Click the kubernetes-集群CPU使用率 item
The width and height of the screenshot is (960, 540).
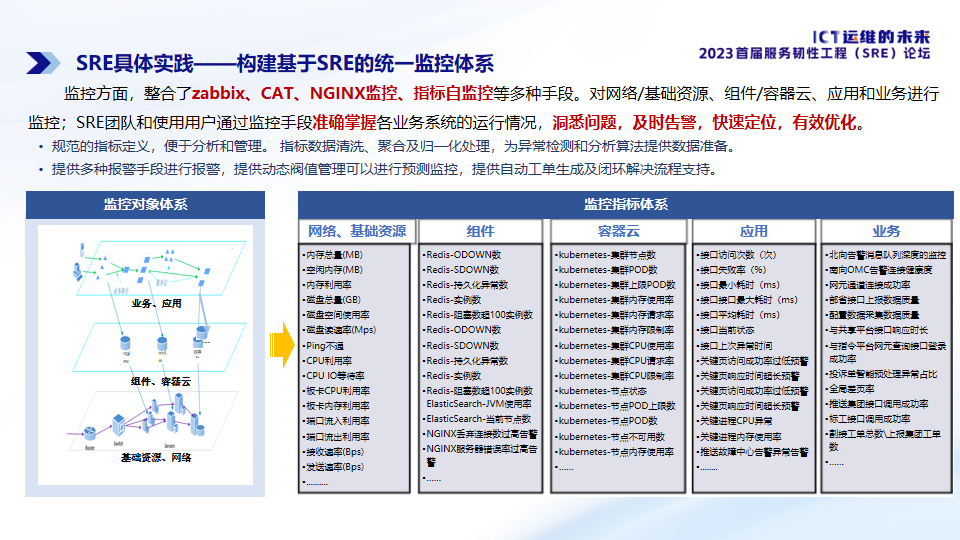(615, 346)
